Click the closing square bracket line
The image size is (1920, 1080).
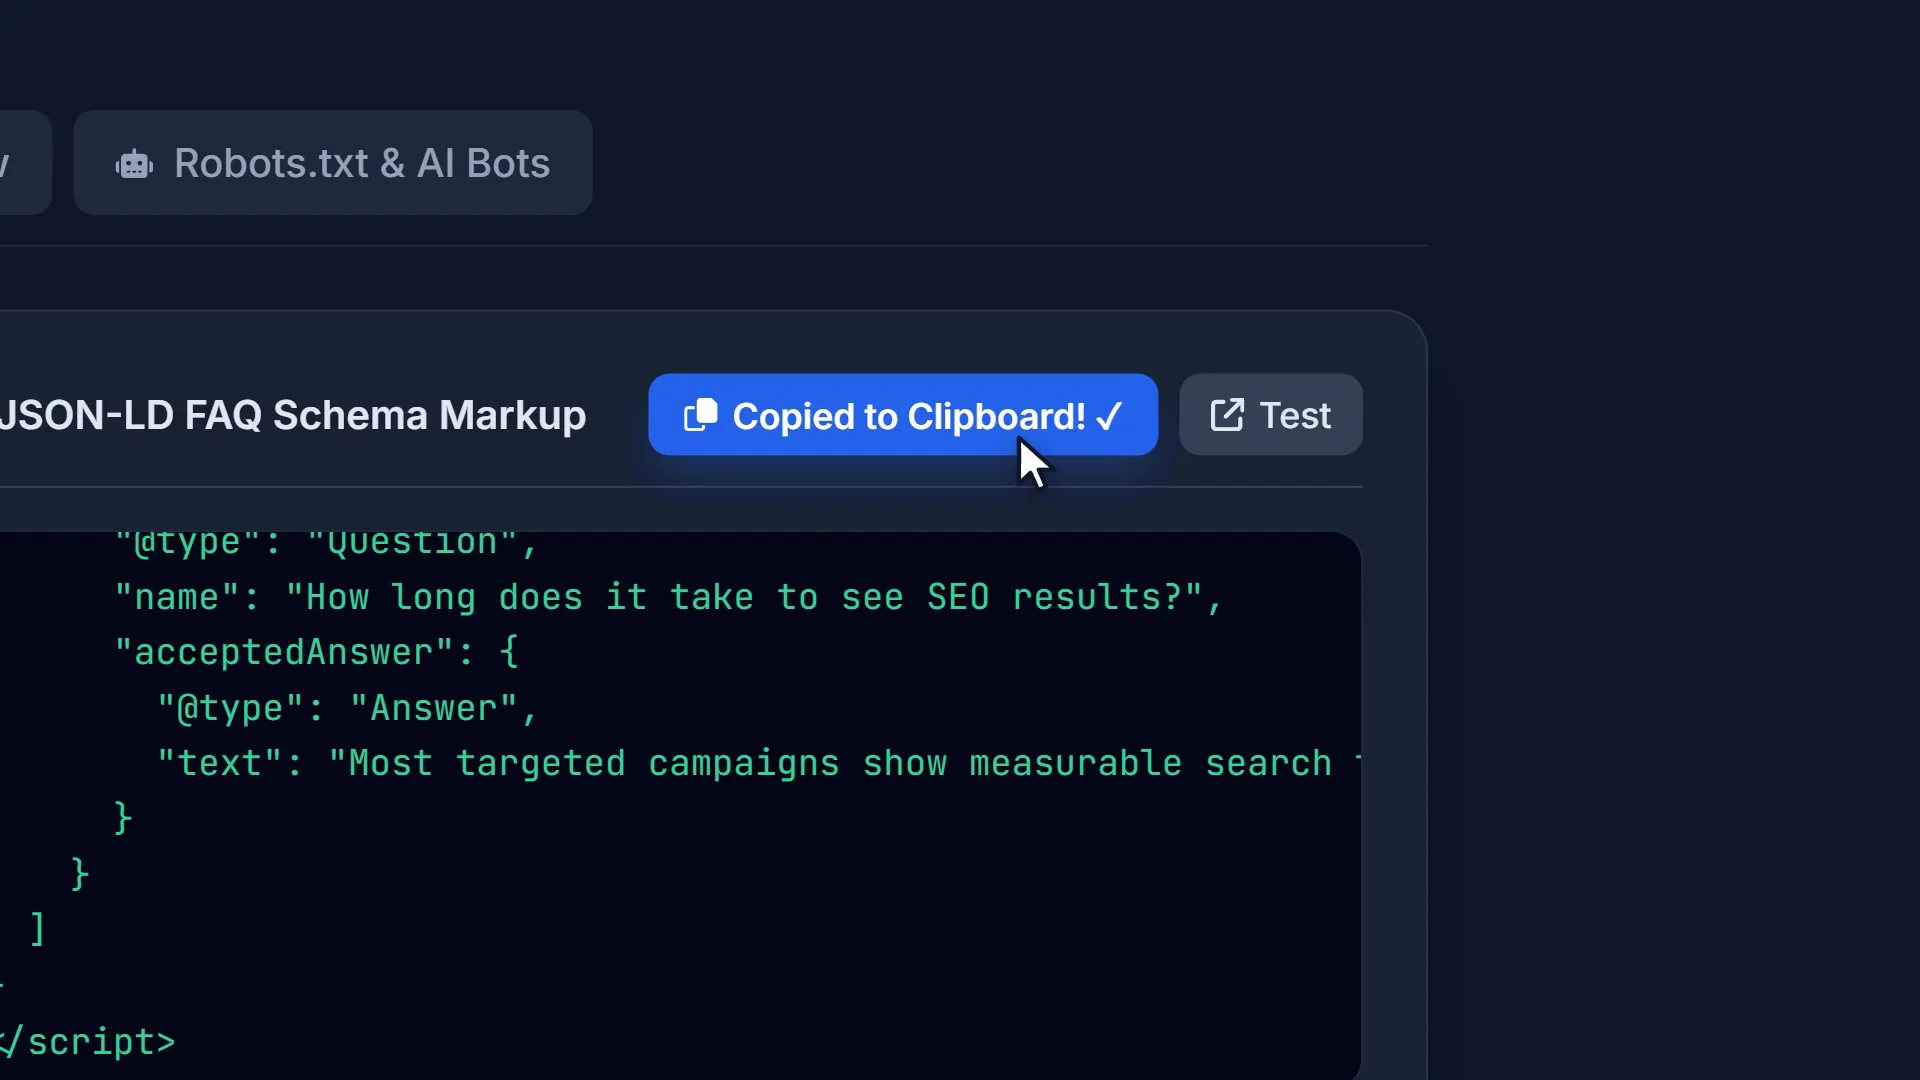pyautogui.click(x=37, y=929)
